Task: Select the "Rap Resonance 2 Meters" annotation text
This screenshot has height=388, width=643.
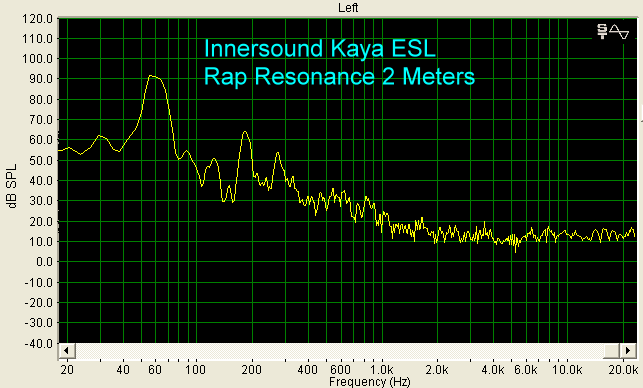Action: click(x=339, y=76)
